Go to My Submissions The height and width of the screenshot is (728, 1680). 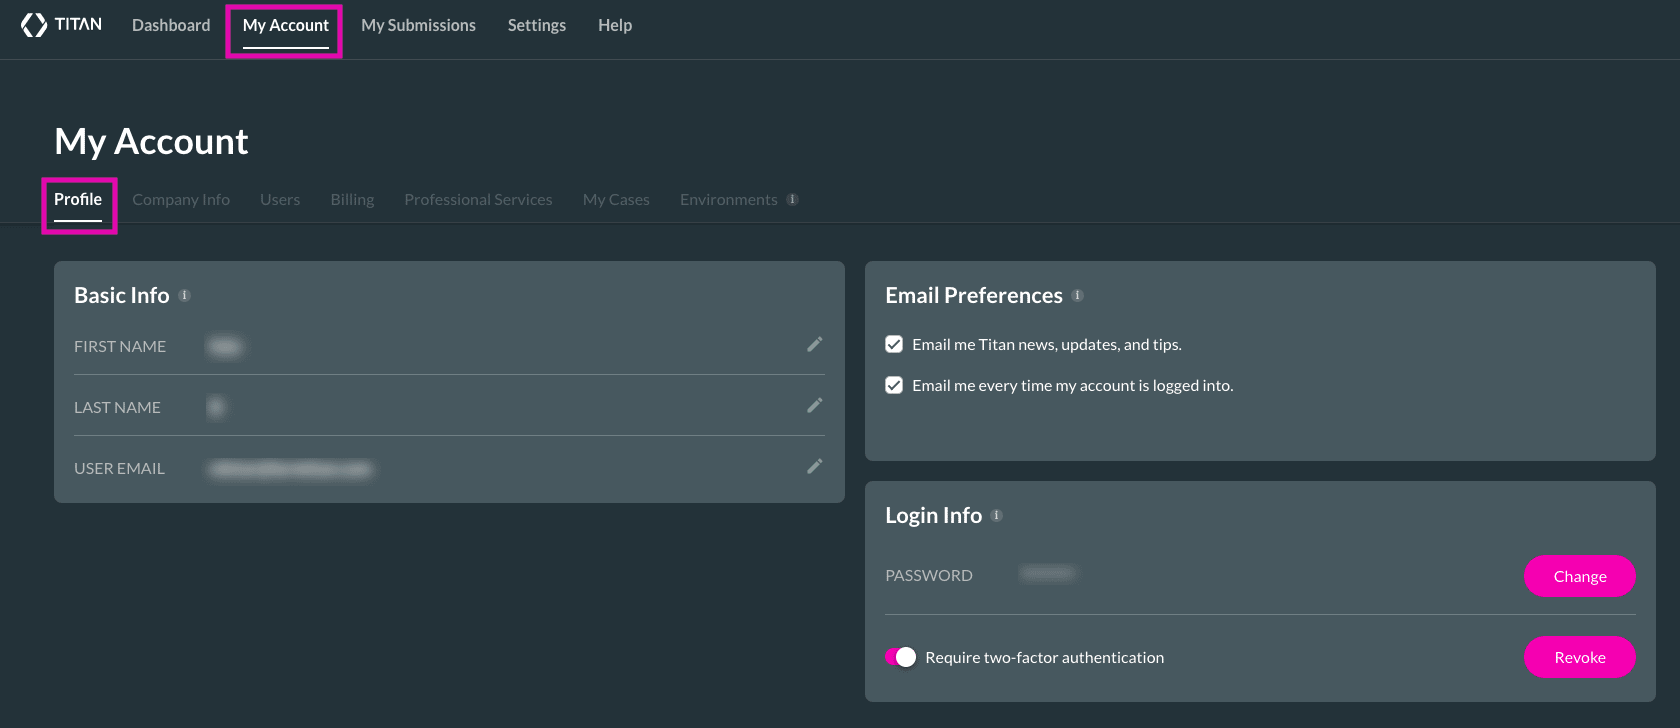[418, 26]
